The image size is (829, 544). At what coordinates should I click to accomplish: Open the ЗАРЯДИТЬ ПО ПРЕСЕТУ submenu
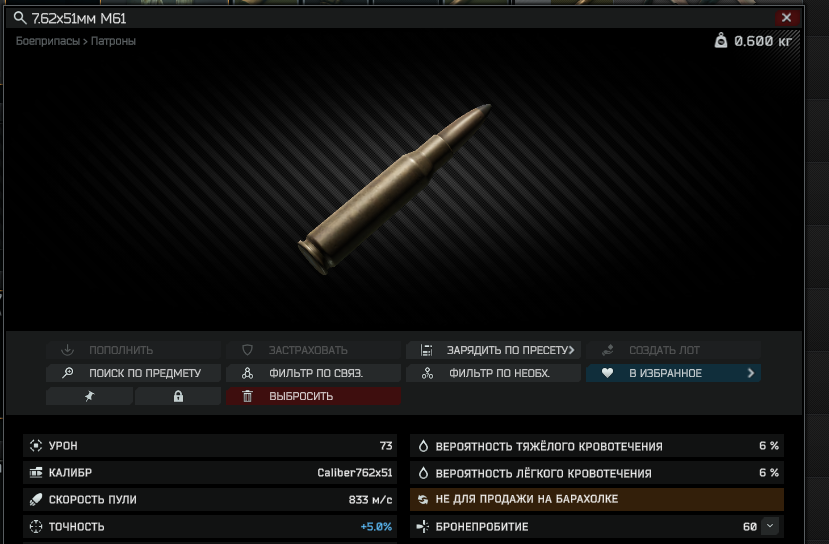click(x=493, y=350)
